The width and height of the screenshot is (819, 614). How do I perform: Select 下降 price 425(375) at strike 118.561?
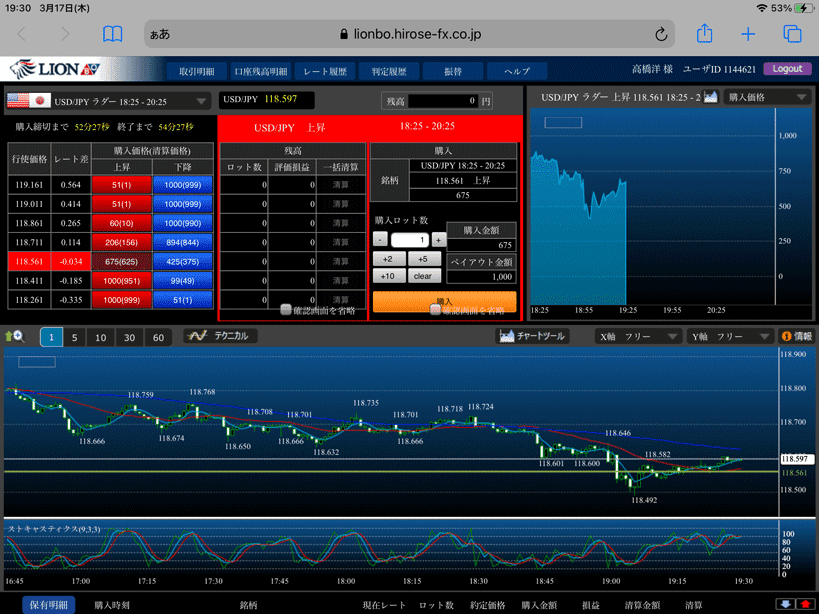183,262
